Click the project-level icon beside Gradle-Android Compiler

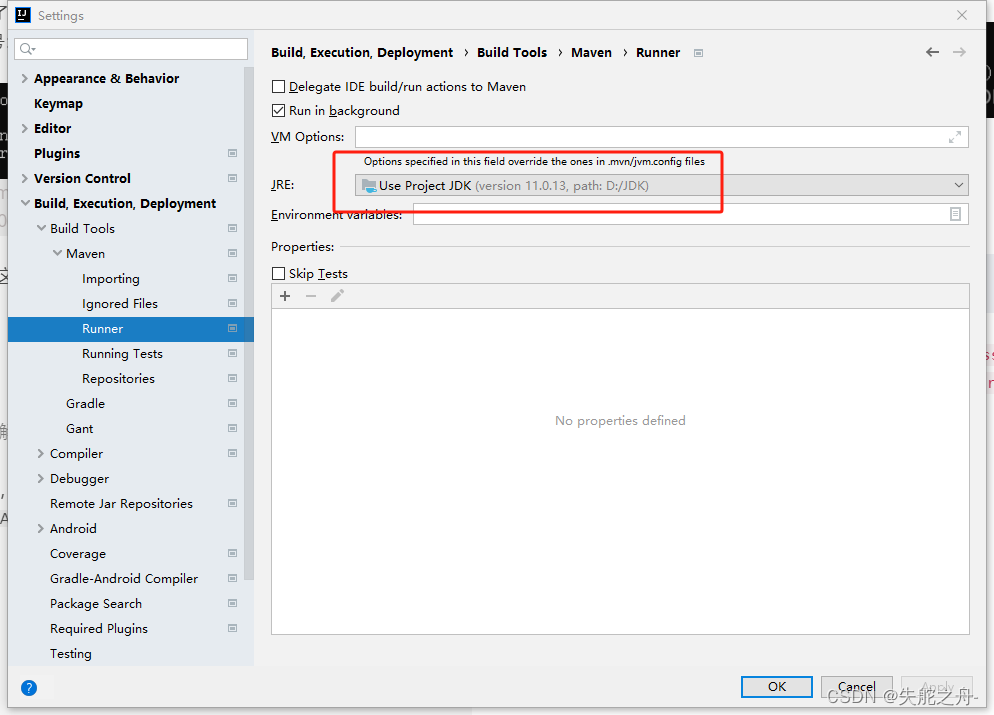233,578
